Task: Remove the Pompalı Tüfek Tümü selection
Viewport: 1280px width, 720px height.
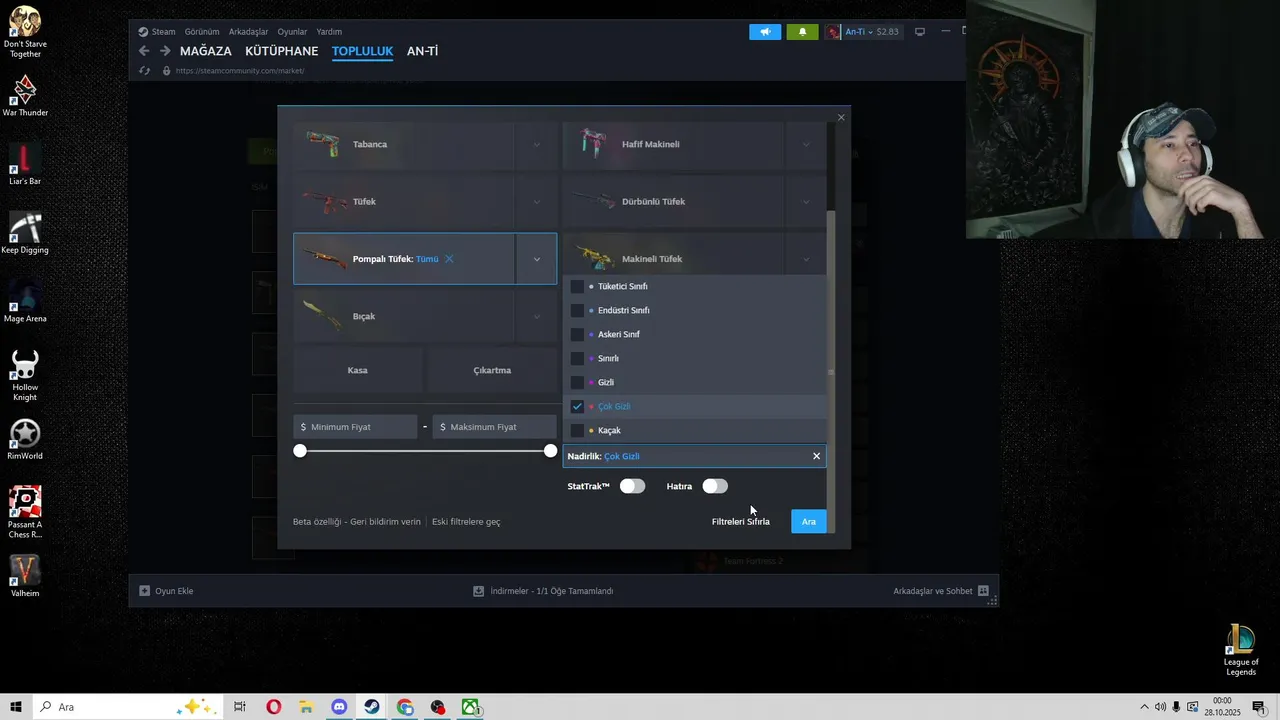Action: (449, 259)
